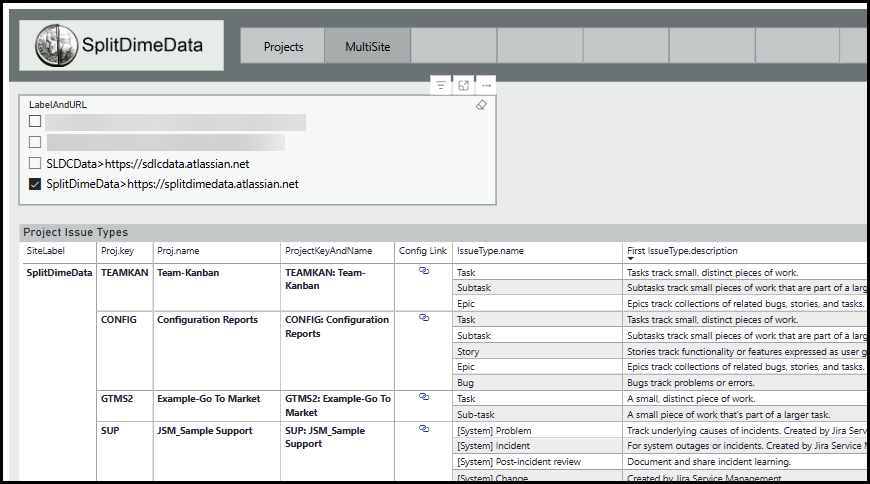Open the slicer filter icon

coord(441,85)
